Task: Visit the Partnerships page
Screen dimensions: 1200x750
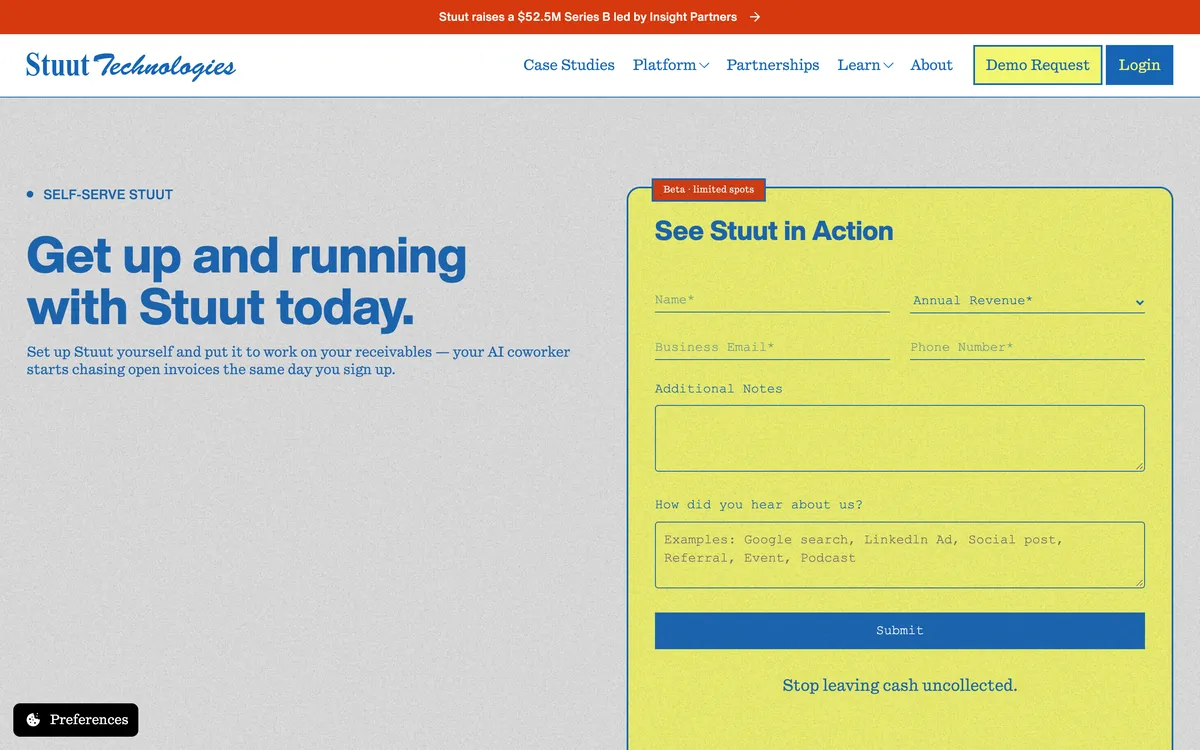Action: pyautogui.click(x=773, y=65)
